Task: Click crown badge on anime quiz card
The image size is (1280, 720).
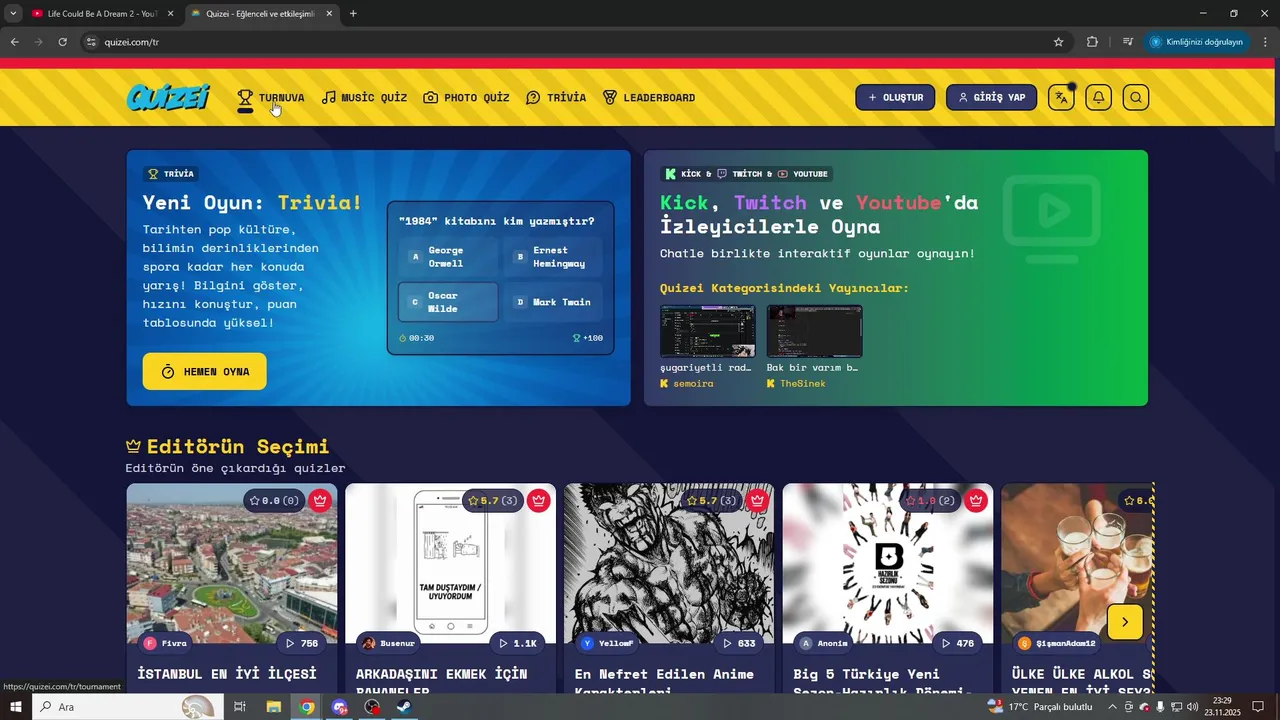Action: pyautogui.click(x=757, y=500)
